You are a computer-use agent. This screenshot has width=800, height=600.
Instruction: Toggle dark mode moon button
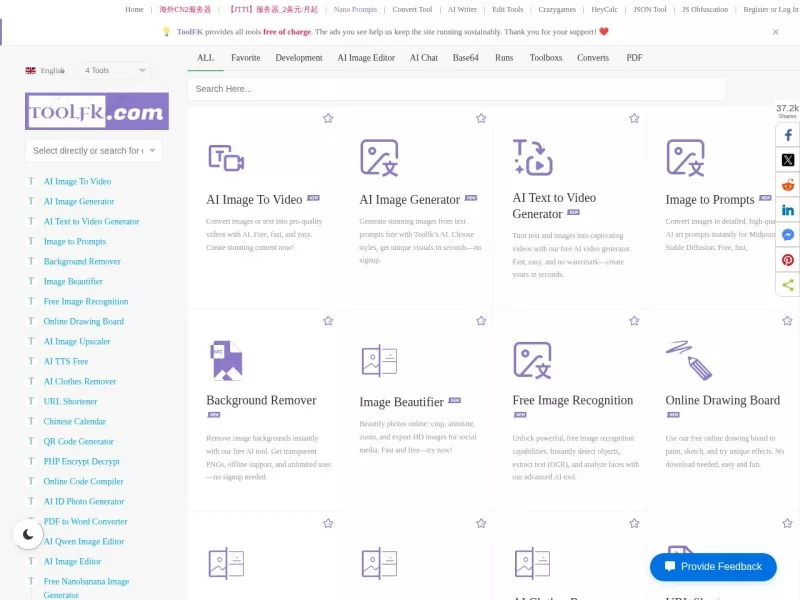(28, 534)
